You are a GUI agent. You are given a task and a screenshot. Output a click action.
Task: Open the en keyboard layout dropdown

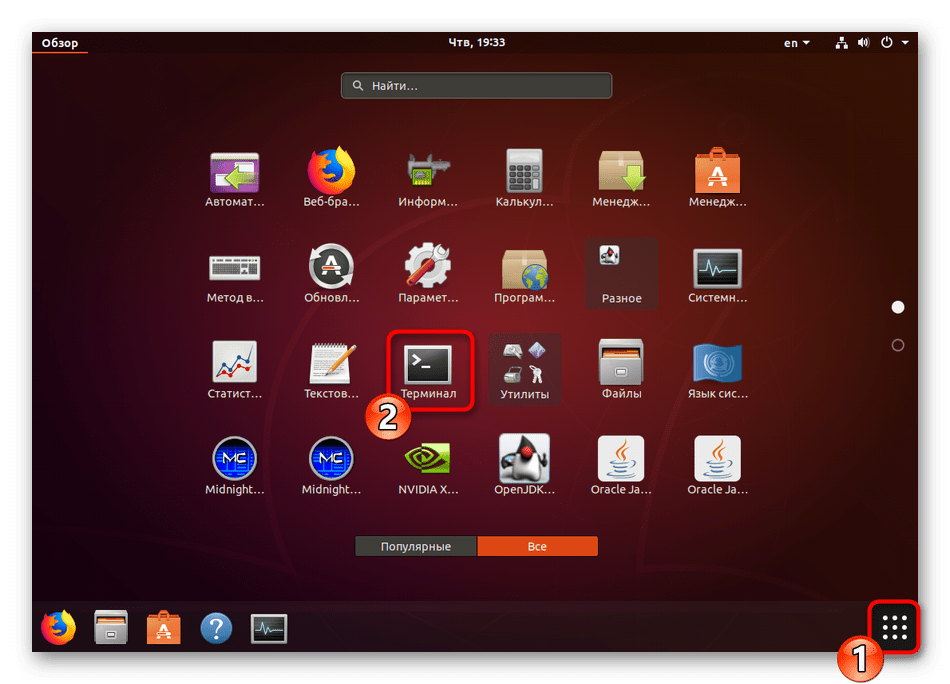(796, 43)
